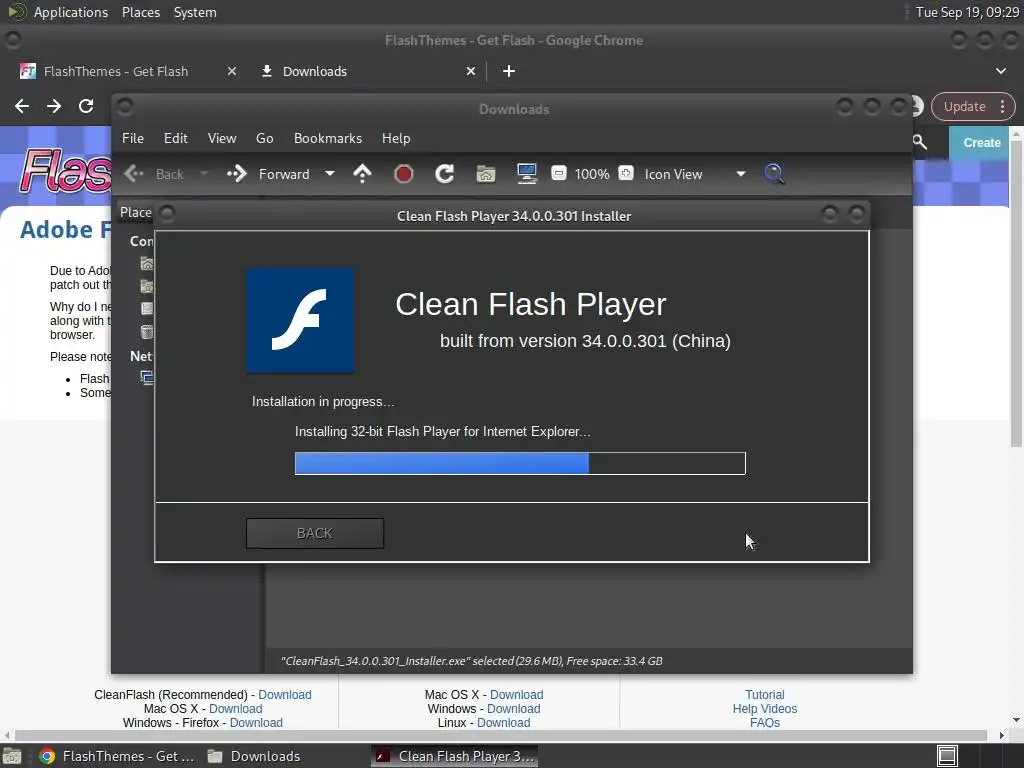
Task: Zoom in with the plus icon
Action: tap(626, 173)
